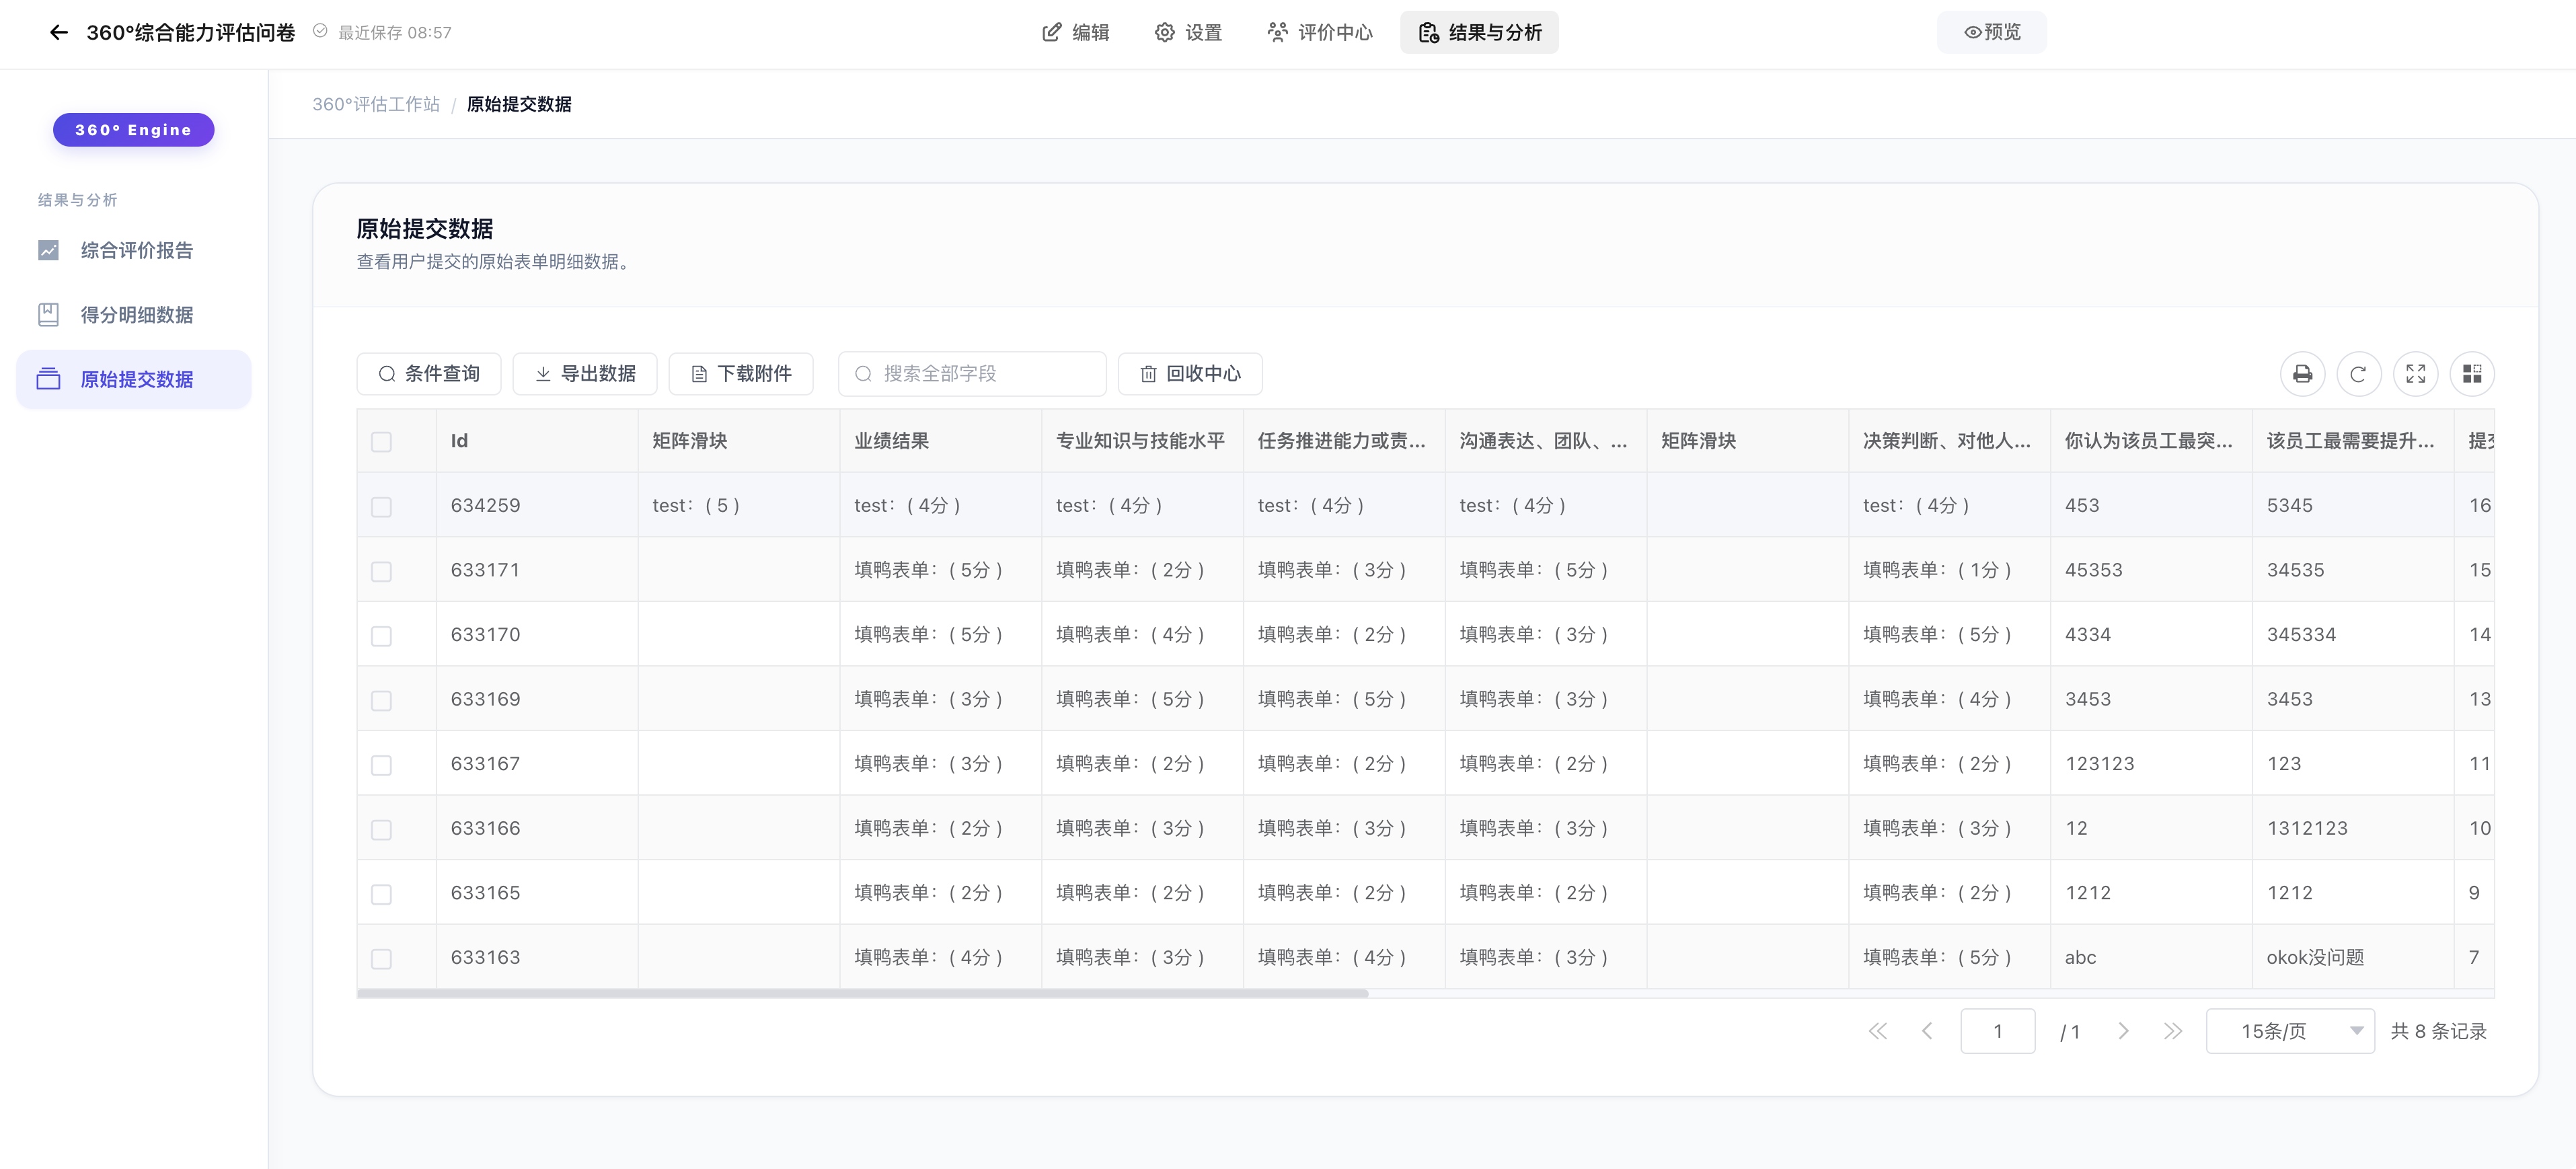Click the print icon

point(2302,374)
